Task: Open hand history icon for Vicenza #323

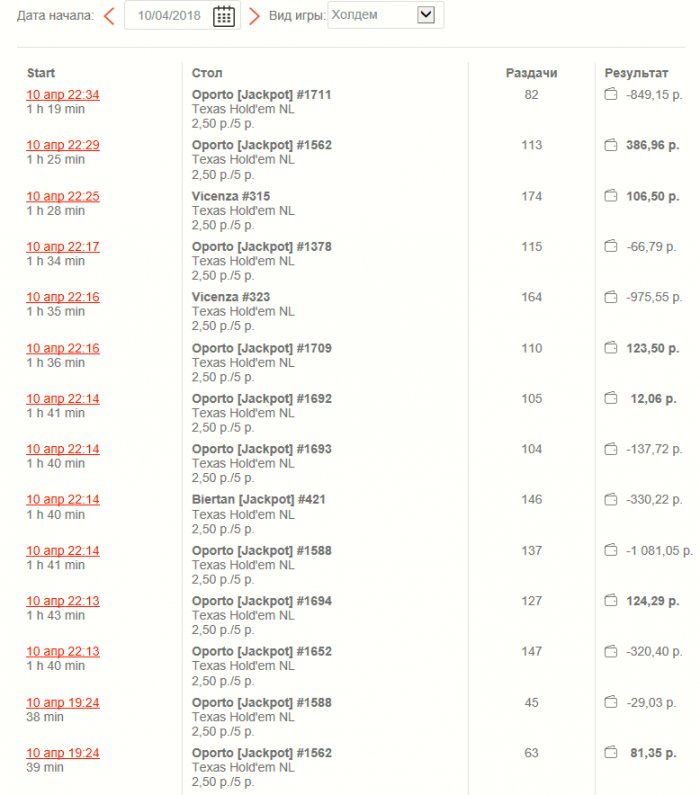Action: coord(611,297)
